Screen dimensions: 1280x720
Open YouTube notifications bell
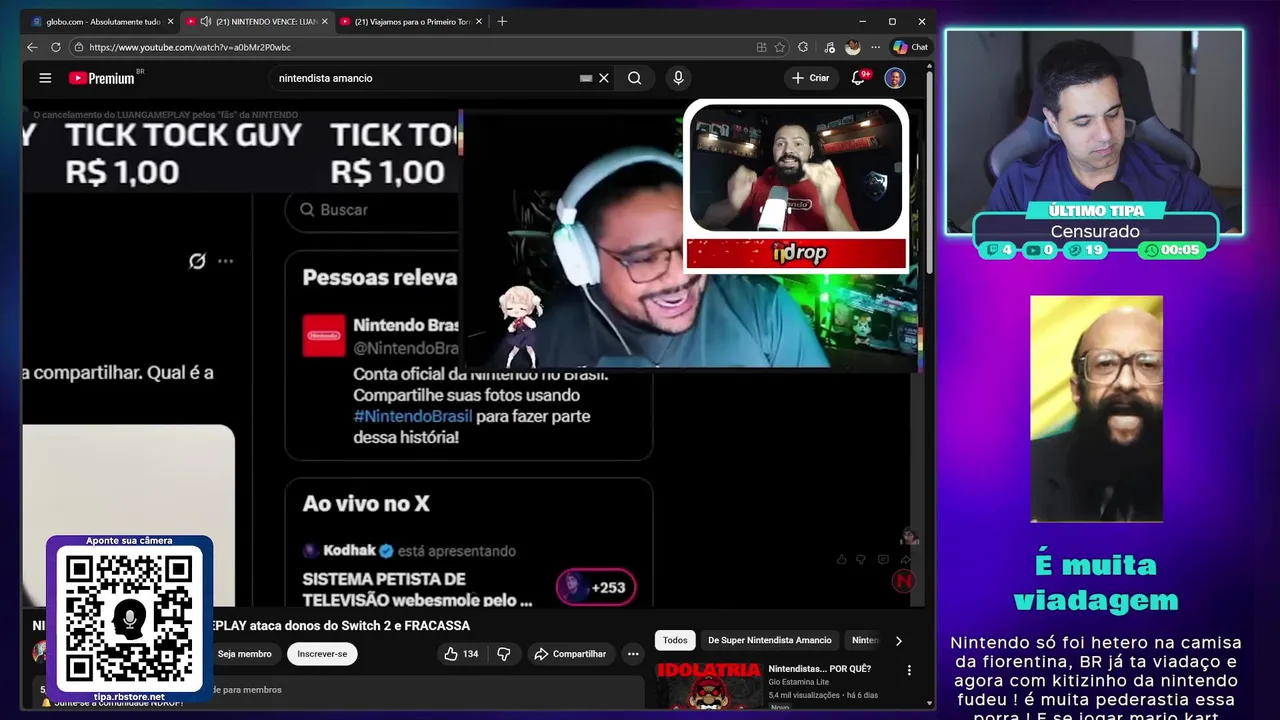[858, 78]
